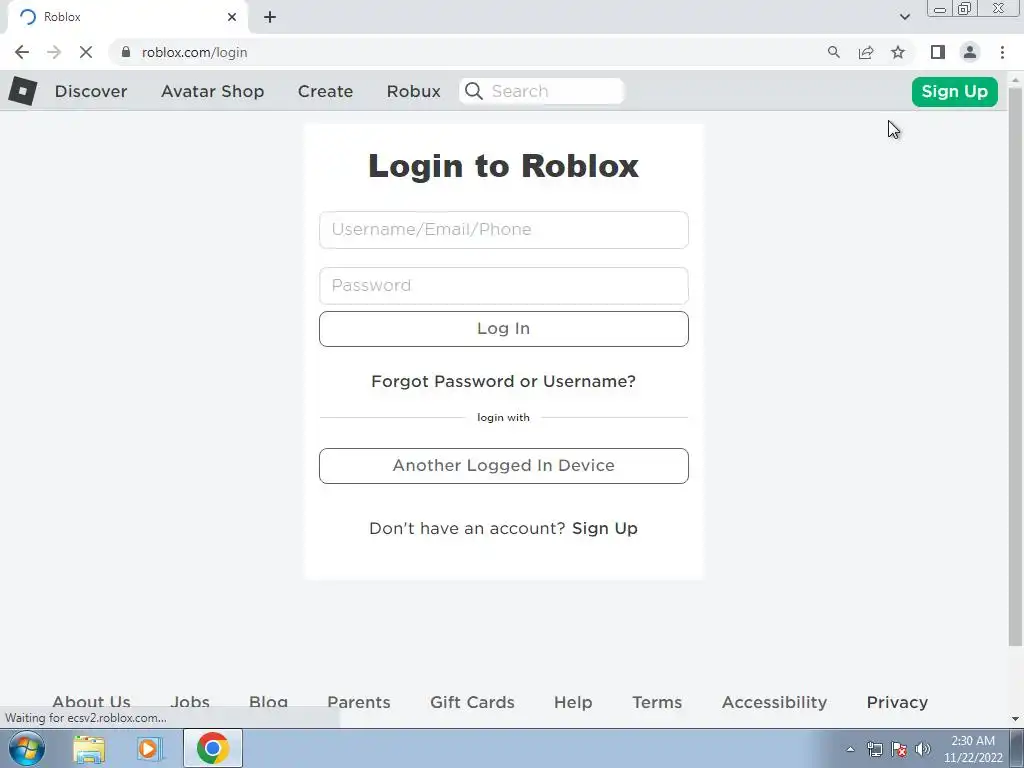This screenshot has height=768, width=1024.
Task: Click the volume speaker tray icon
Action: coord(923,749)
